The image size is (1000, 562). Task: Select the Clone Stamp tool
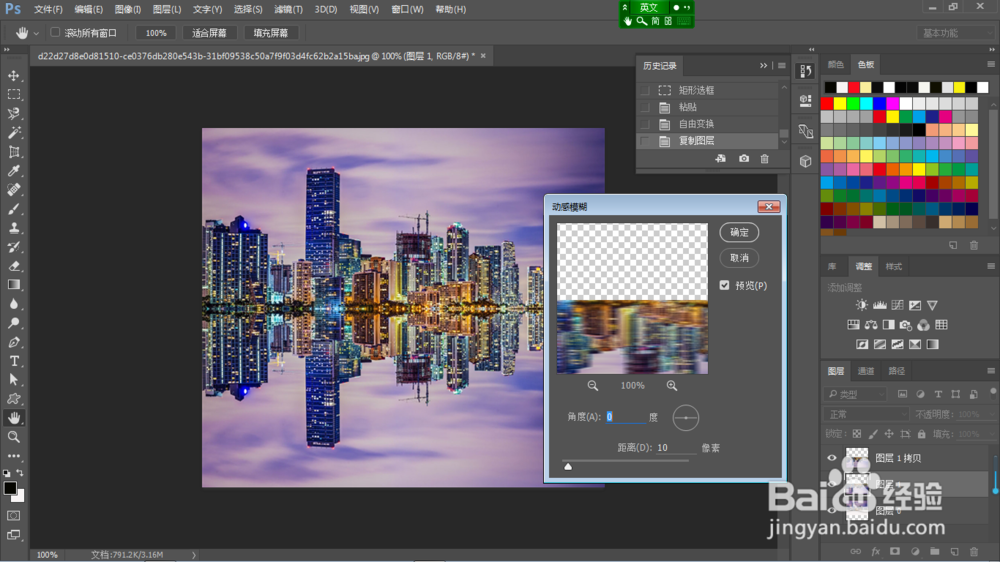(x=13, y=228)
